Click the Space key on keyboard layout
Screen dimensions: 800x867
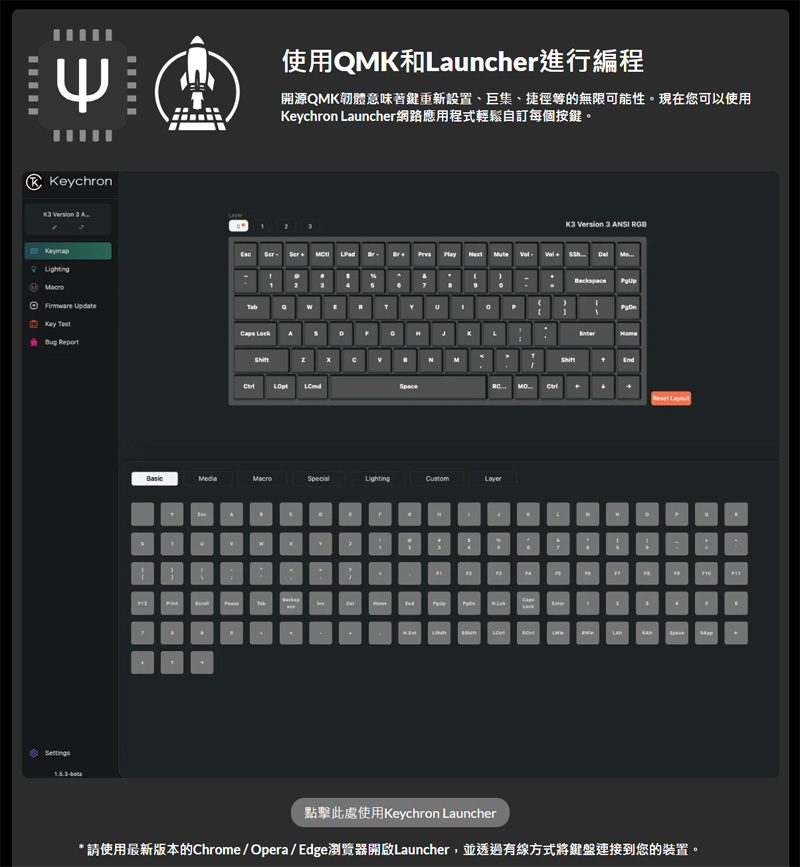coord(409,387)
